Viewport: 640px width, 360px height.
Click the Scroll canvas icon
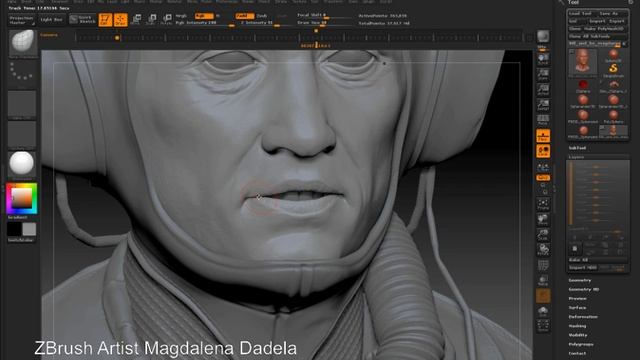pos(543,59)
